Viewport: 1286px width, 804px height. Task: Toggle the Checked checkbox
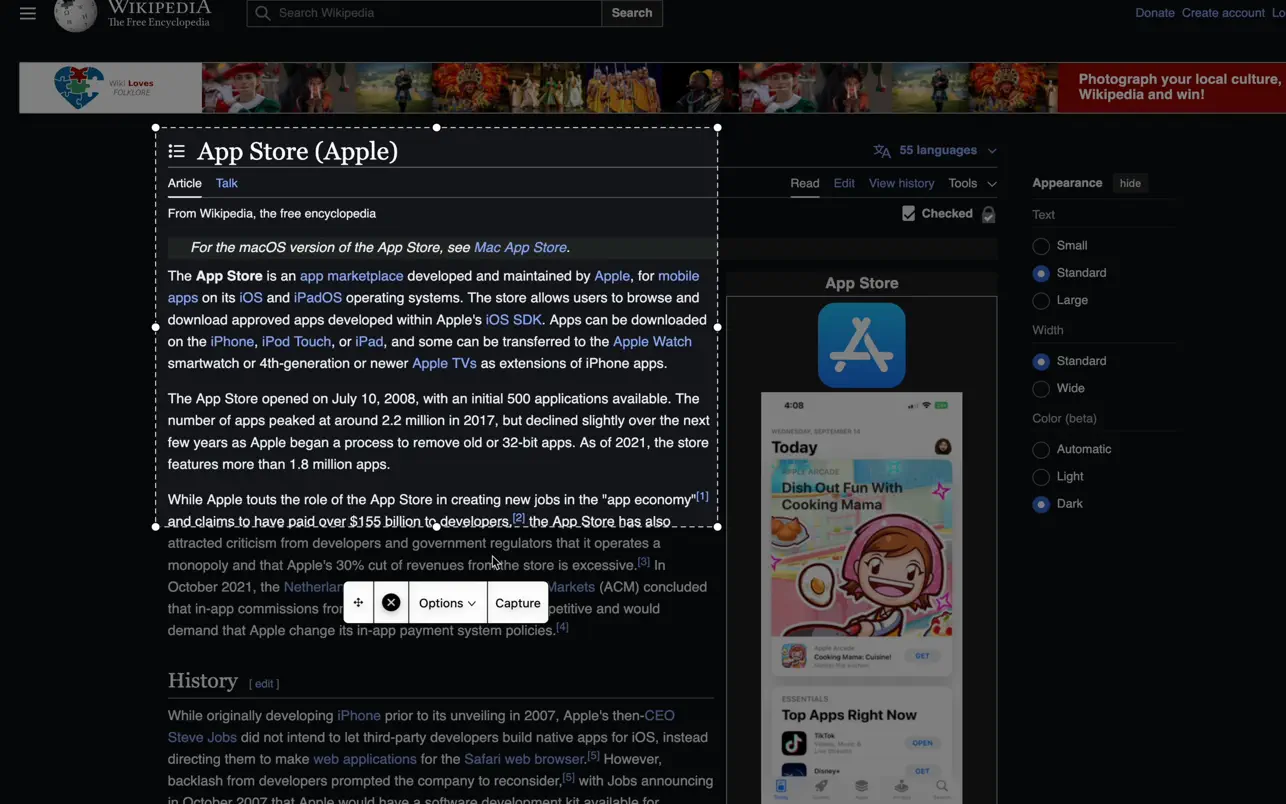(908, 214)
